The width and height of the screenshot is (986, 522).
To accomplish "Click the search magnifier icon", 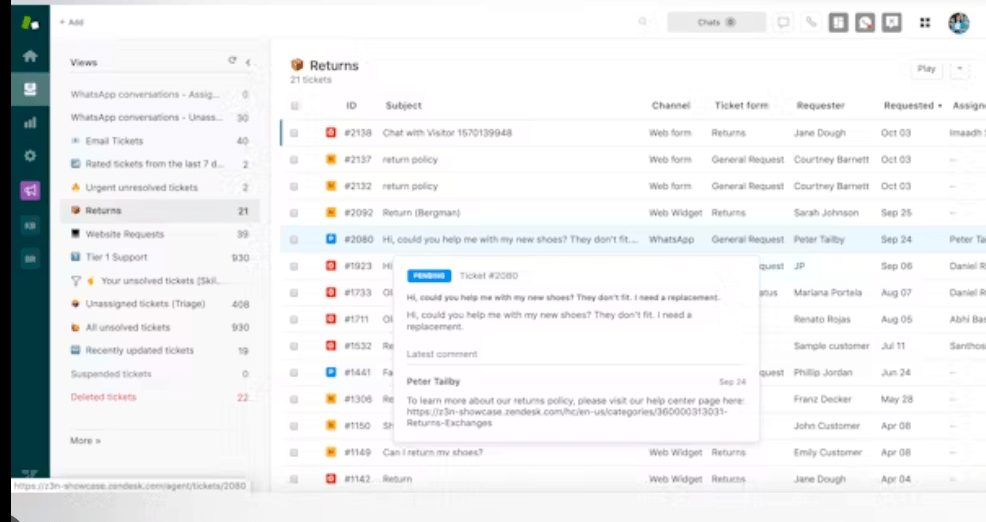I will pos(642,22).
